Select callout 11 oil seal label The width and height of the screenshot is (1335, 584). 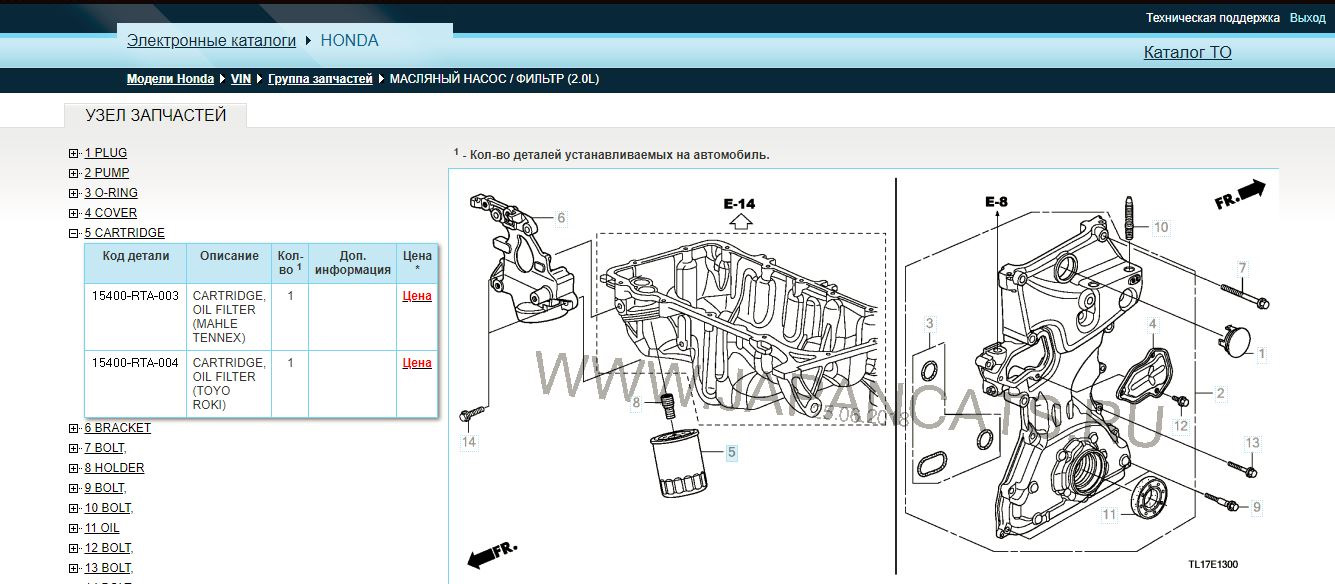click(x=1109, y=515)
